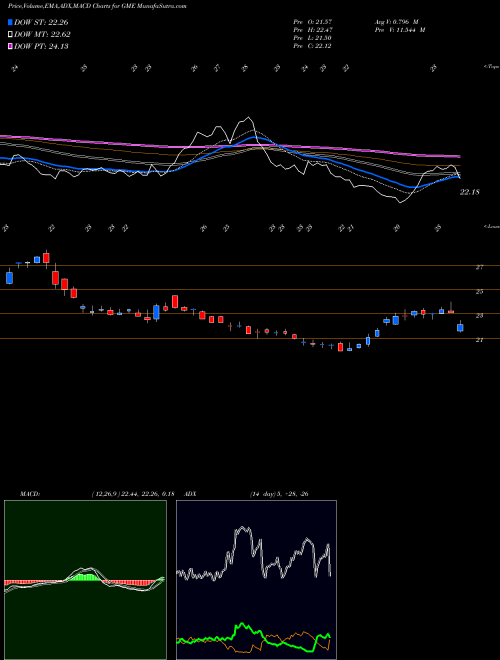Select the 'DOW ST: 22.26' legend label

[x=41, y=22]
